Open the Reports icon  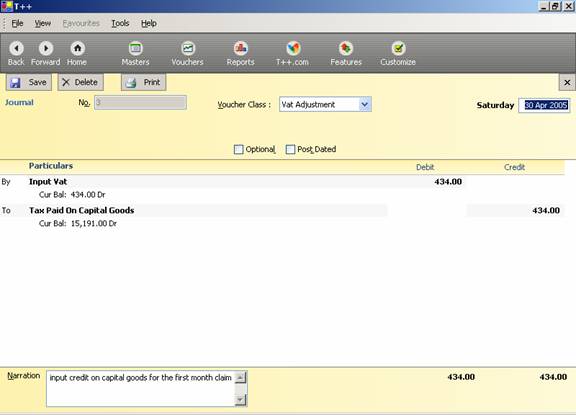(x=241, y=48)
